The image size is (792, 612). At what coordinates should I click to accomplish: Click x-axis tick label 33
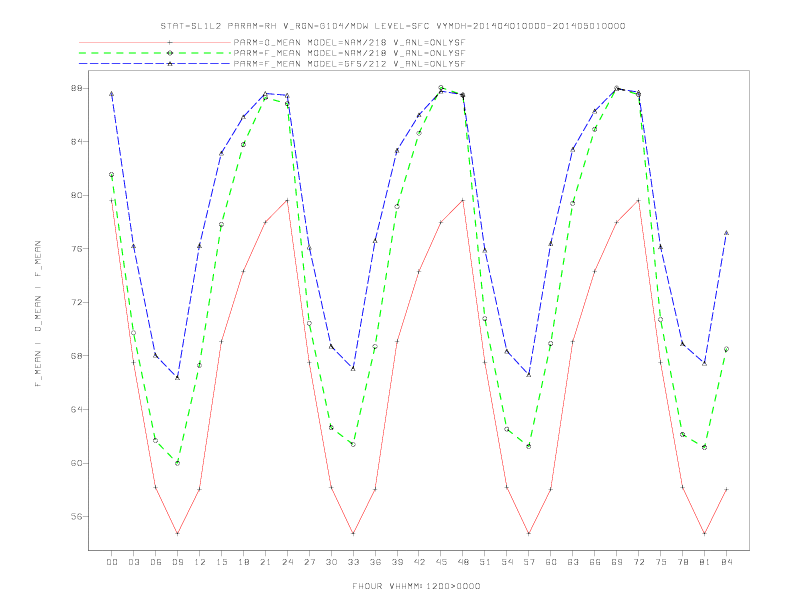pos(353,562)
